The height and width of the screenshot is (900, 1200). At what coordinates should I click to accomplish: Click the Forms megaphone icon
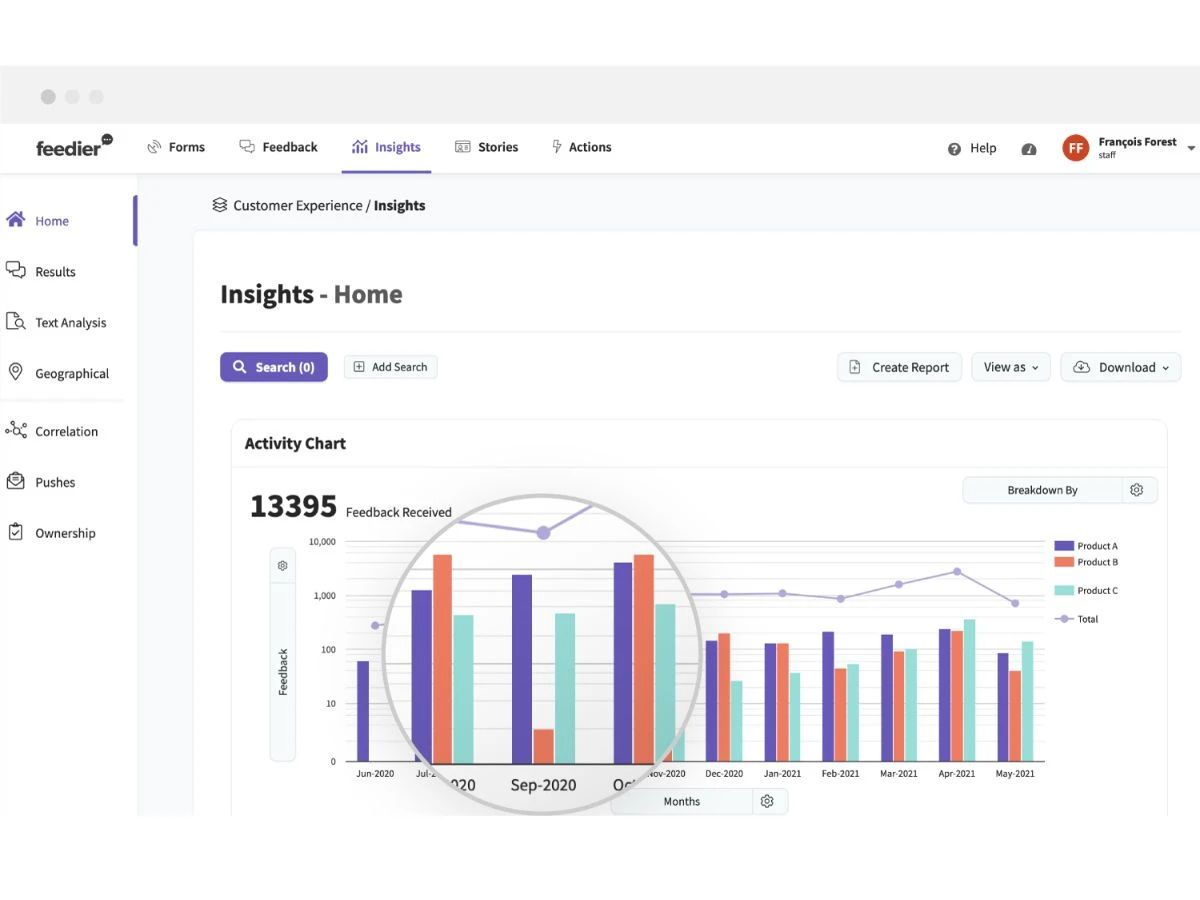point(154,147)
